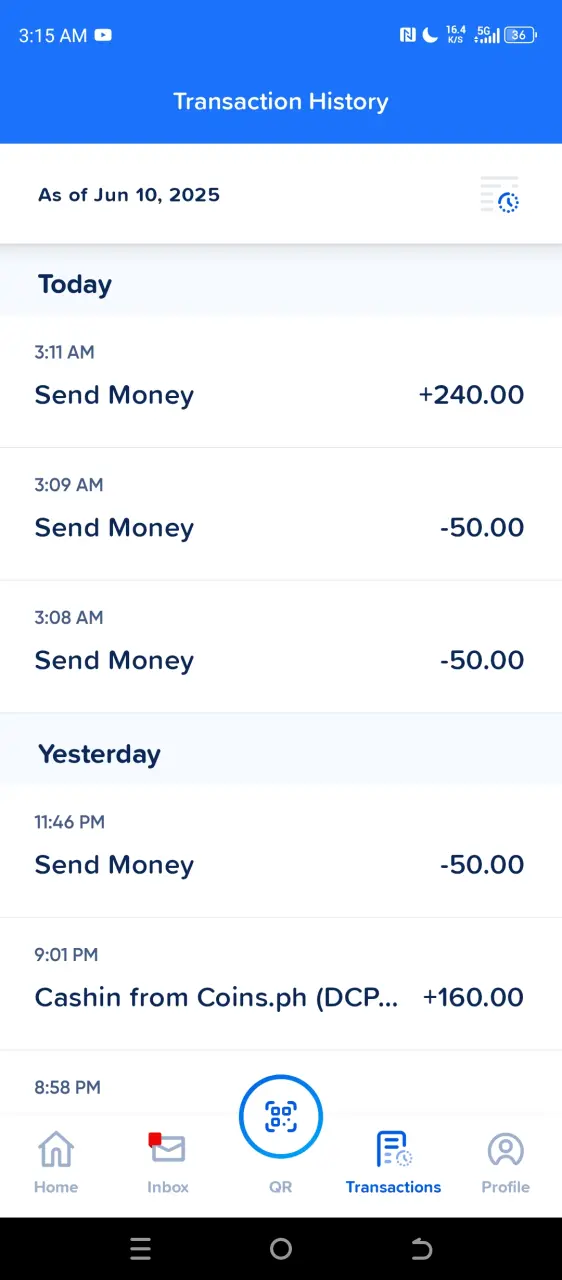Open the Profile icon

(505, 1149)
